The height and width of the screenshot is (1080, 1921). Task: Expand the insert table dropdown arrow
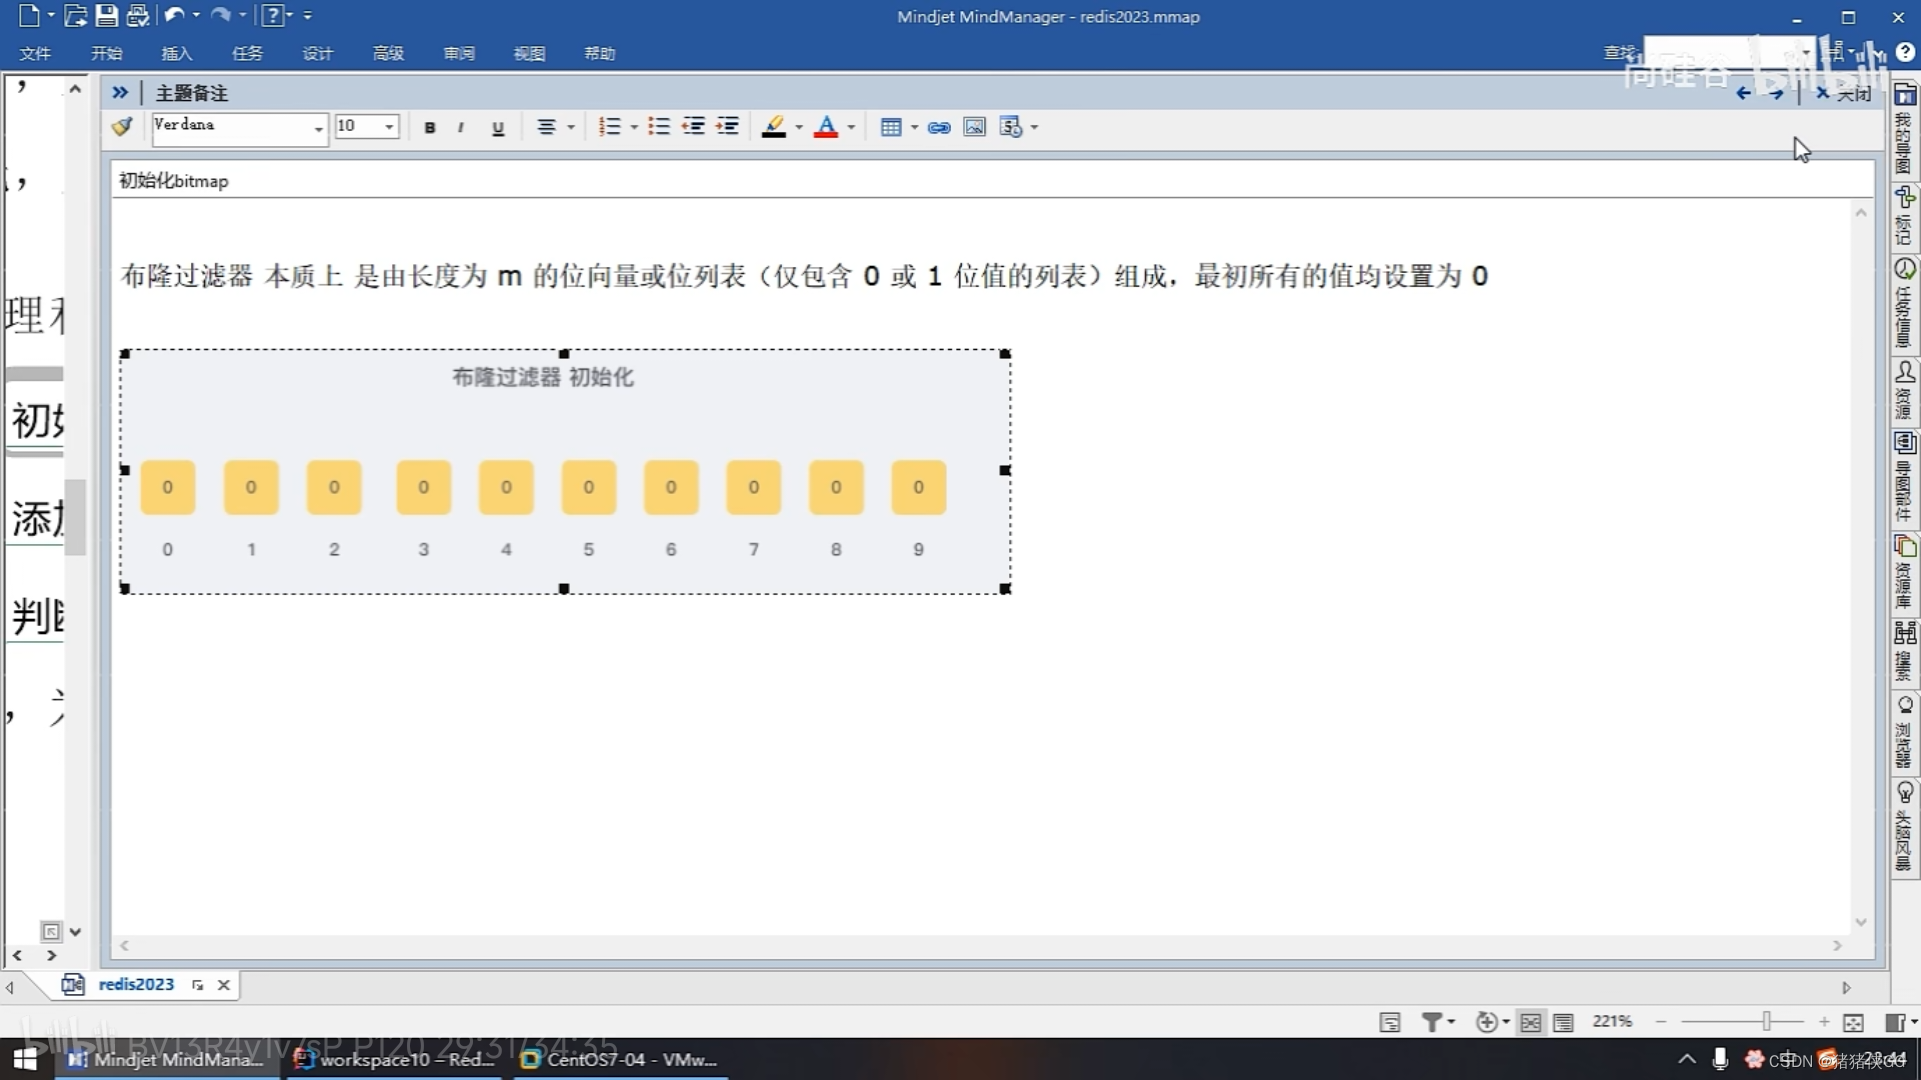(x=914, y=127)
